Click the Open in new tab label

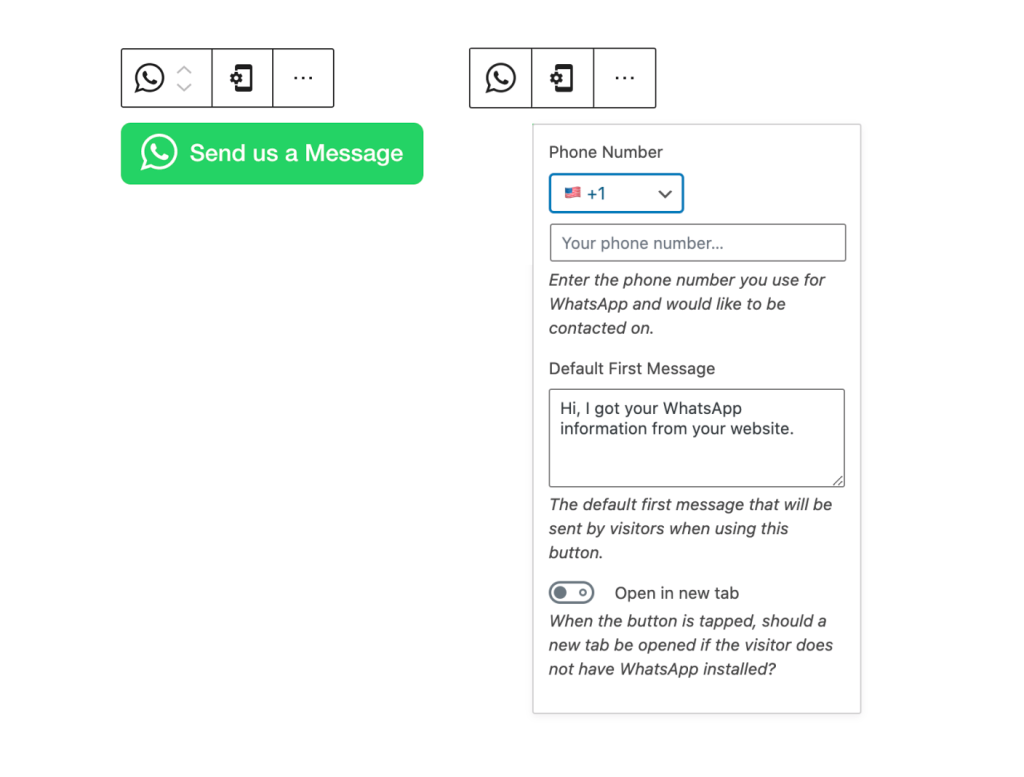(677, 593)
